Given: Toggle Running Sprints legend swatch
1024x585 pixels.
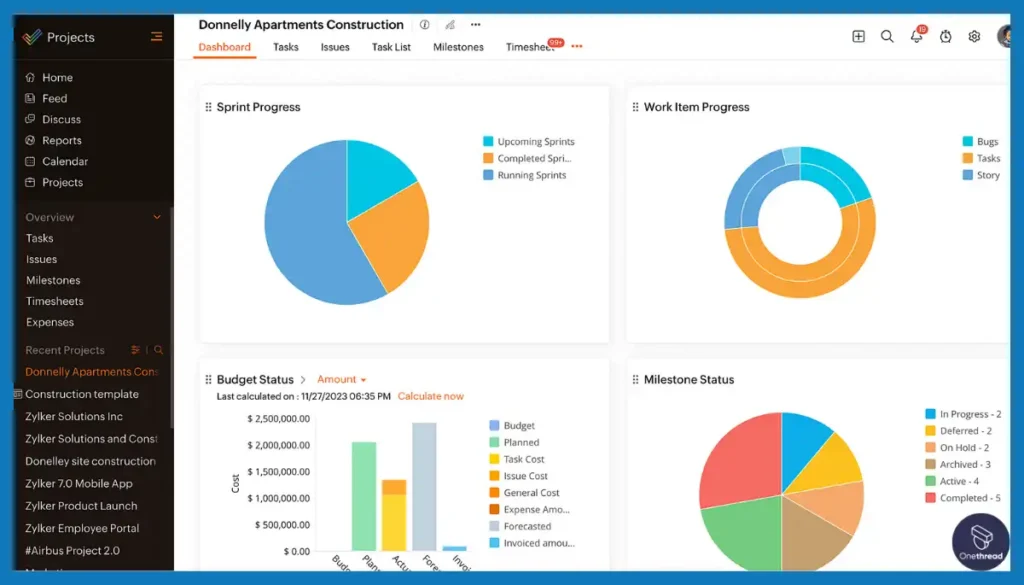Looking at the screenshot, I should point(488,175).
